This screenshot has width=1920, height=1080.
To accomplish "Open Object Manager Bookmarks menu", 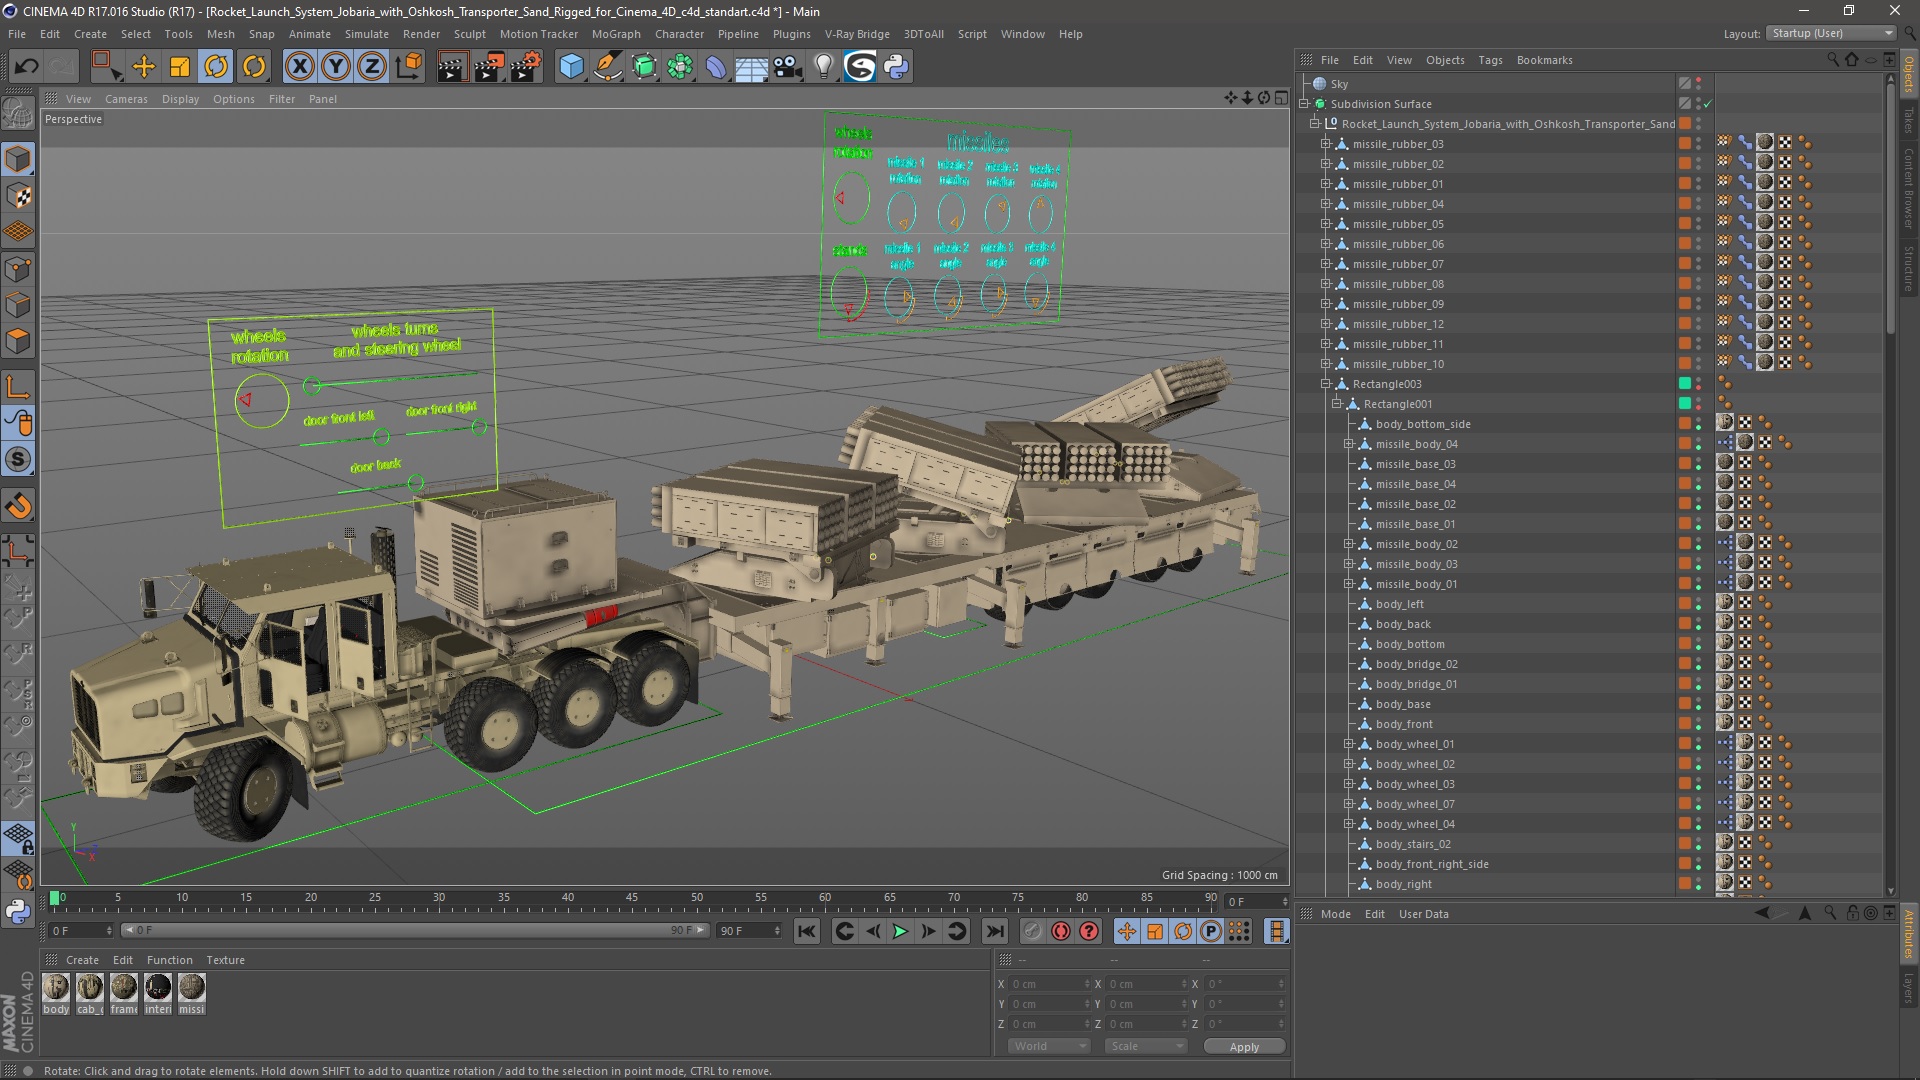I will point(1544,60).
